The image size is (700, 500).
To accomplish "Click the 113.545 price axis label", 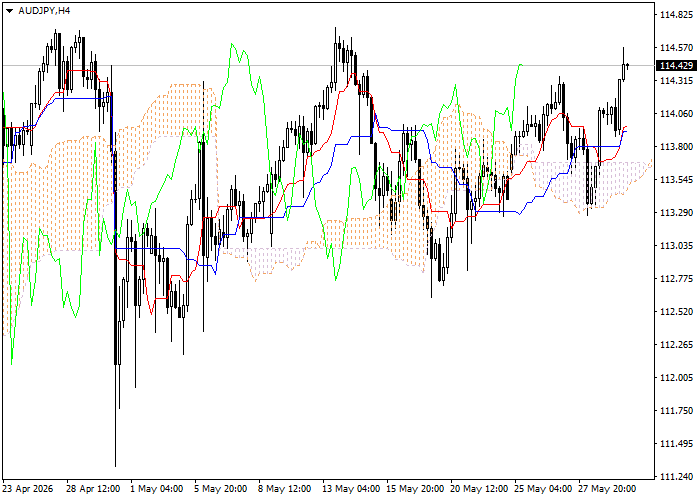I will tap(676, 180).
